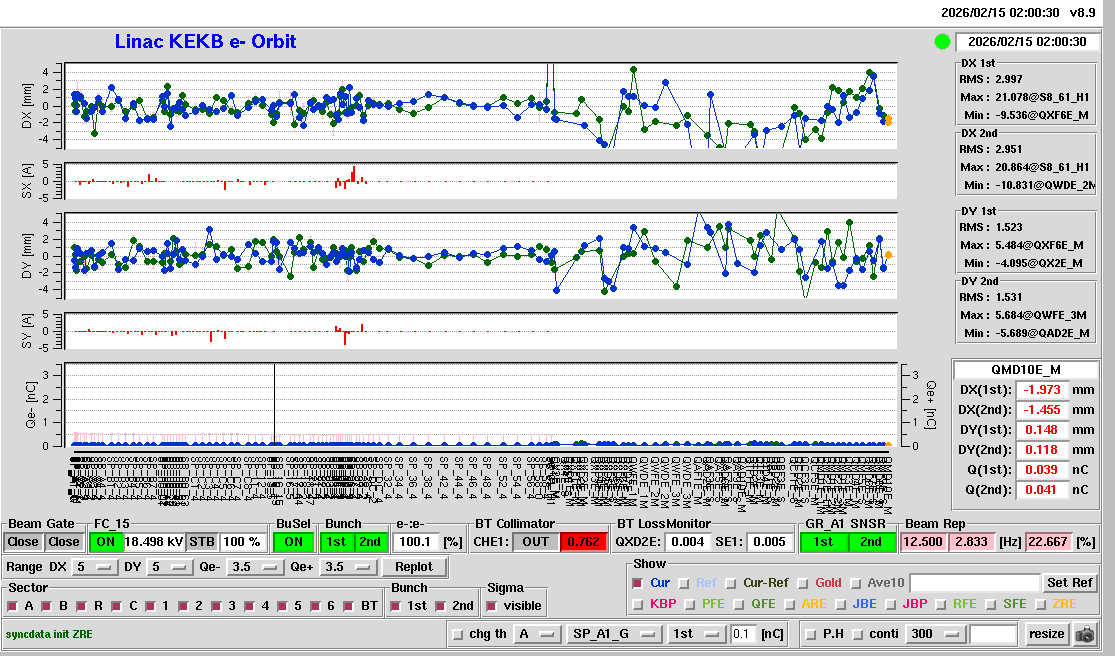
Task: Open the SP_A1_G monitor dropdown
Action: (x=614, y=634)
